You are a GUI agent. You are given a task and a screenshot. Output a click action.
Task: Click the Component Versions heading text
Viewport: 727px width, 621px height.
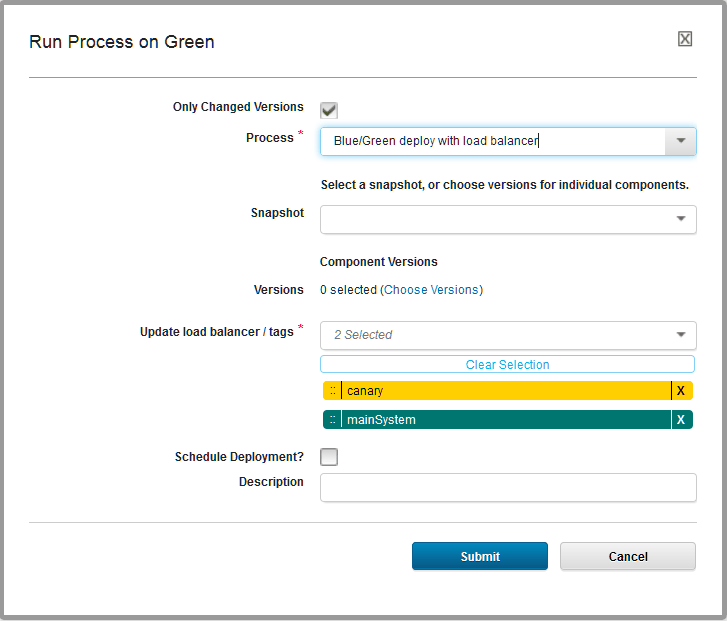[378, 262]
